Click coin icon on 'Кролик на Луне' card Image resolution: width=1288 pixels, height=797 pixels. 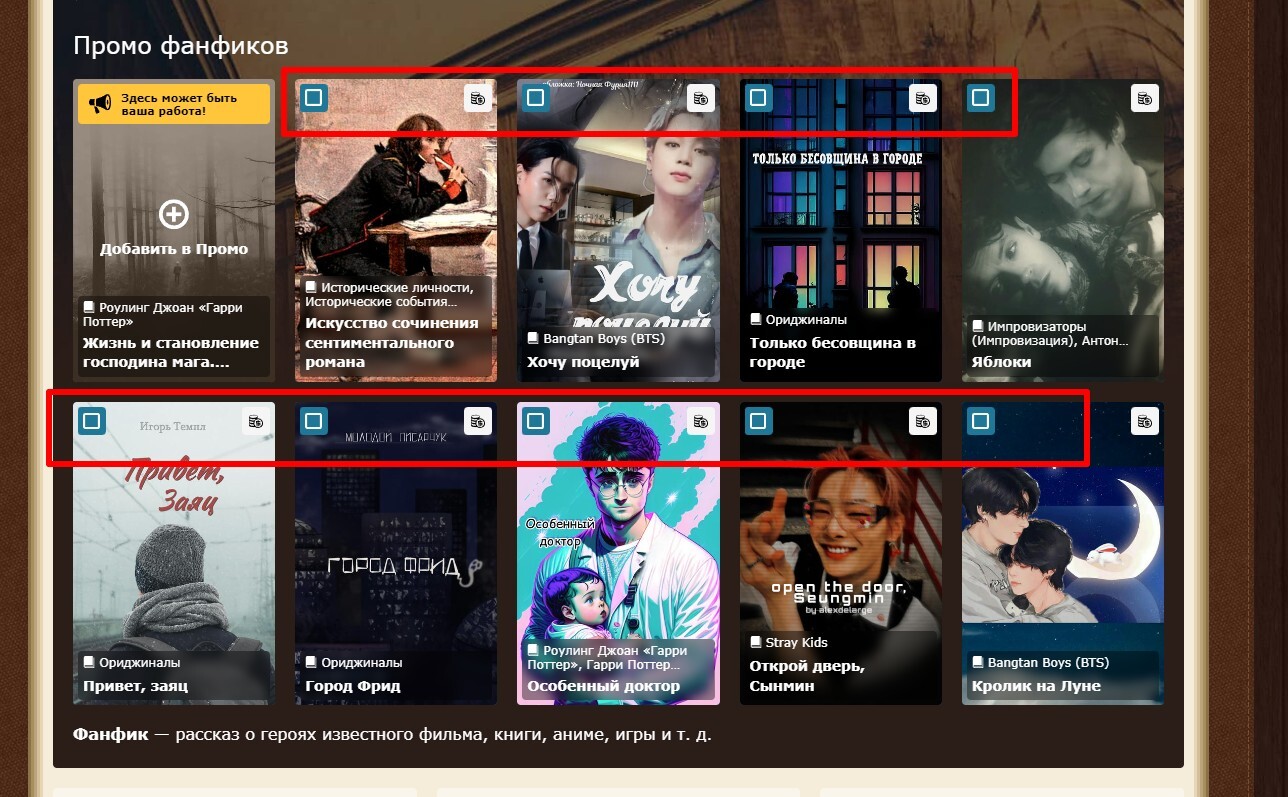(1144, 421)
